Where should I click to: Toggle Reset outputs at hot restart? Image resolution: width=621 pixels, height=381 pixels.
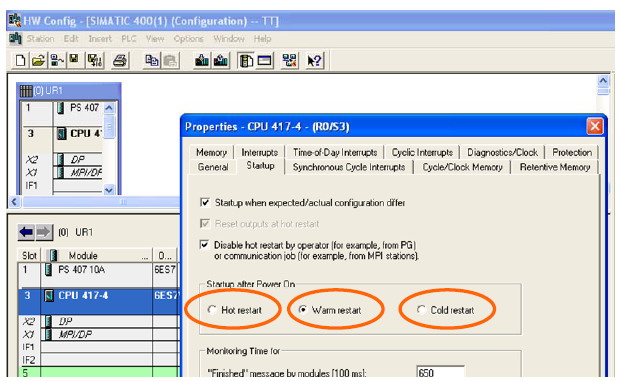[205, 224]
